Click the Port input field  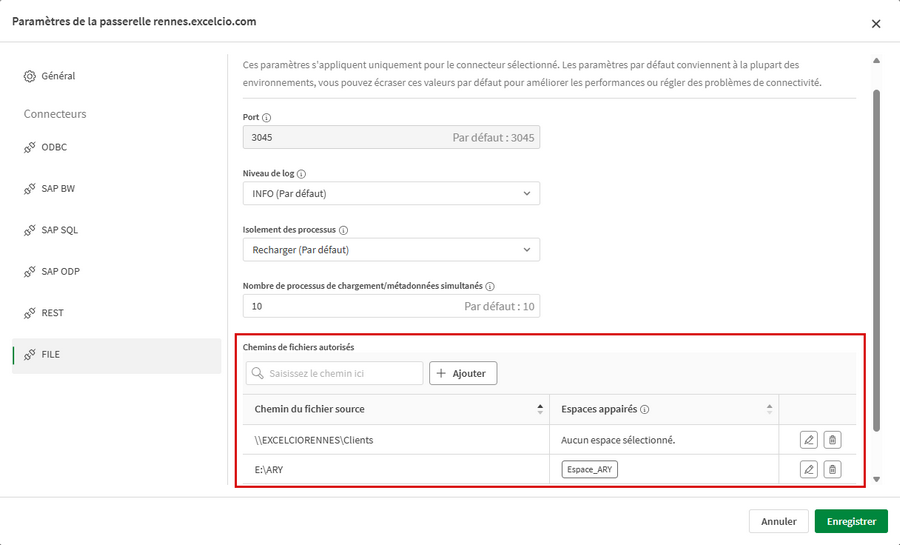pyautogui.click(x=391, y=137)
